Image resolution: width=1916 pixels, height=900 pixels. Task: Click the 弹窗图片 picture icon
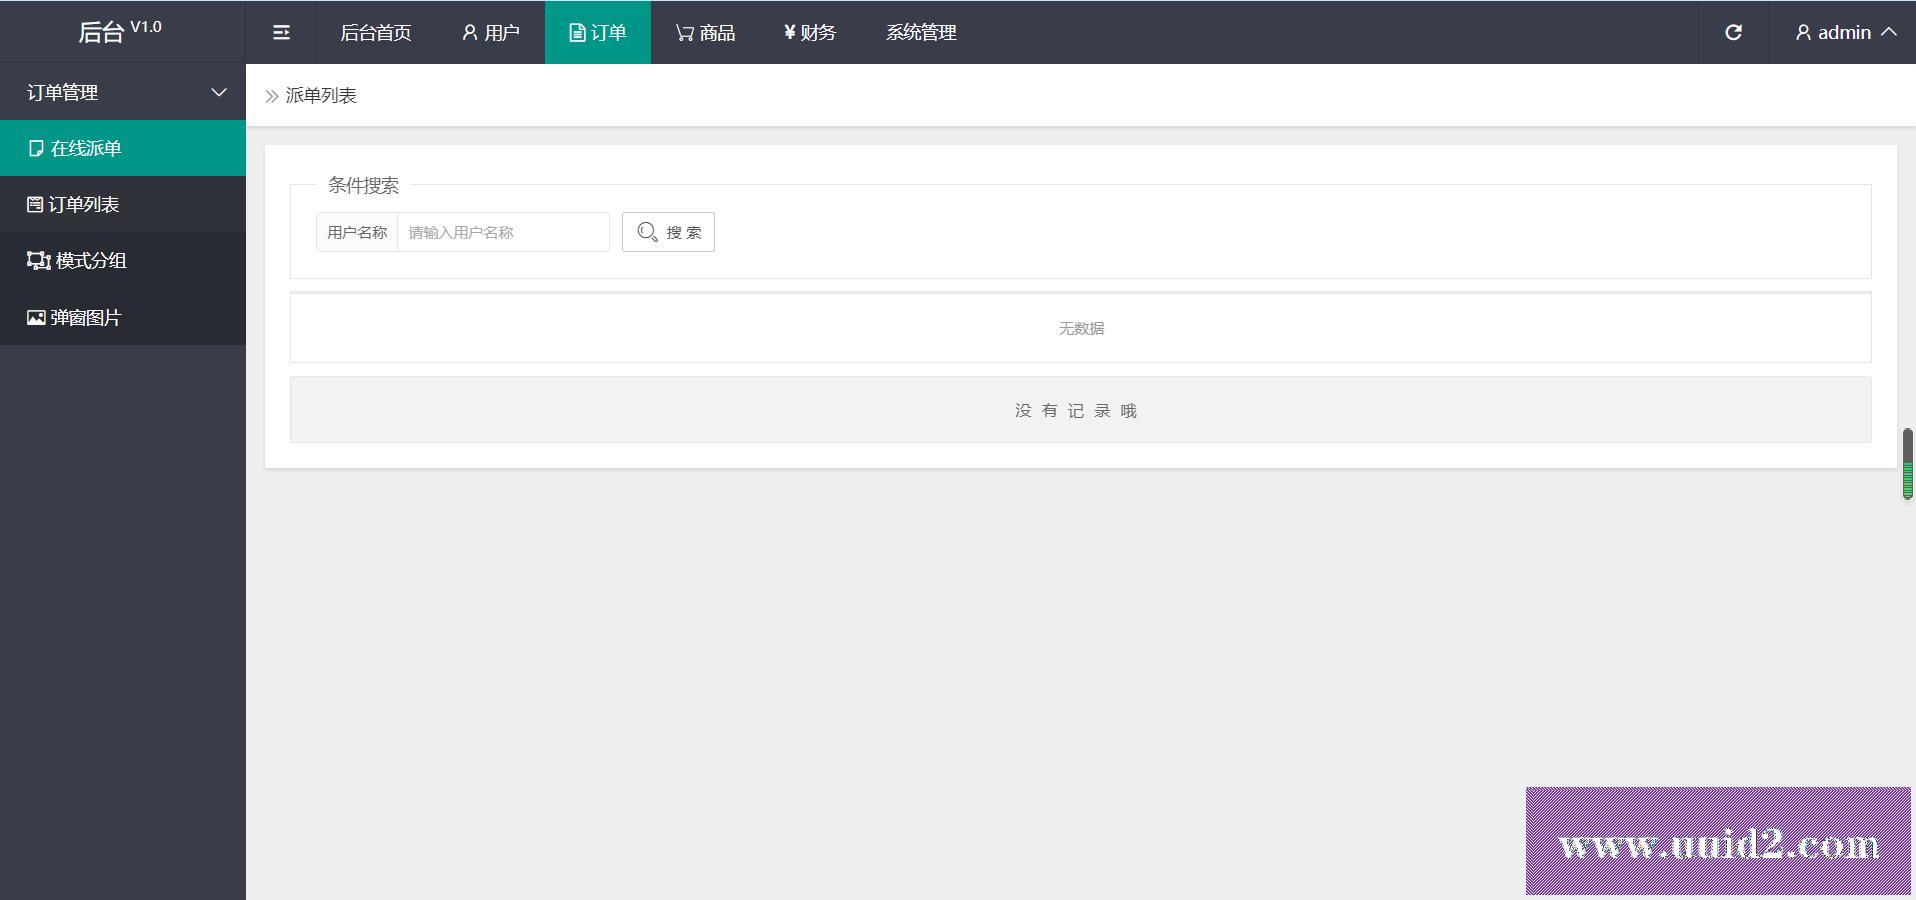pos(36,318)
